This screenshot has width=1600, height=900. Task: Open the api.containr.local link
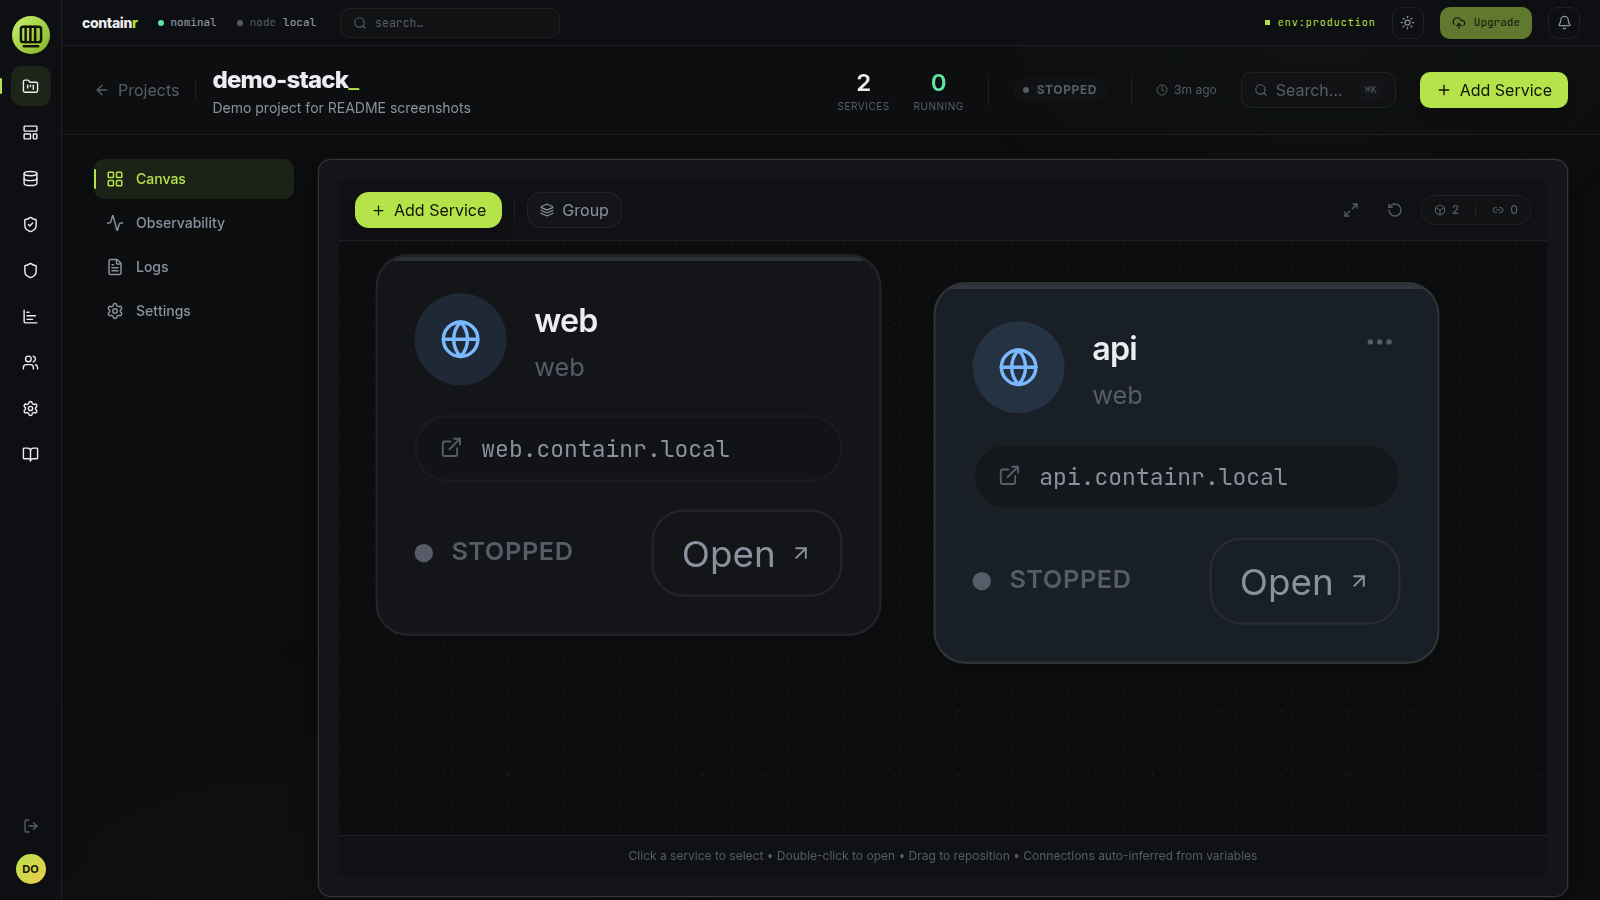1186,476
